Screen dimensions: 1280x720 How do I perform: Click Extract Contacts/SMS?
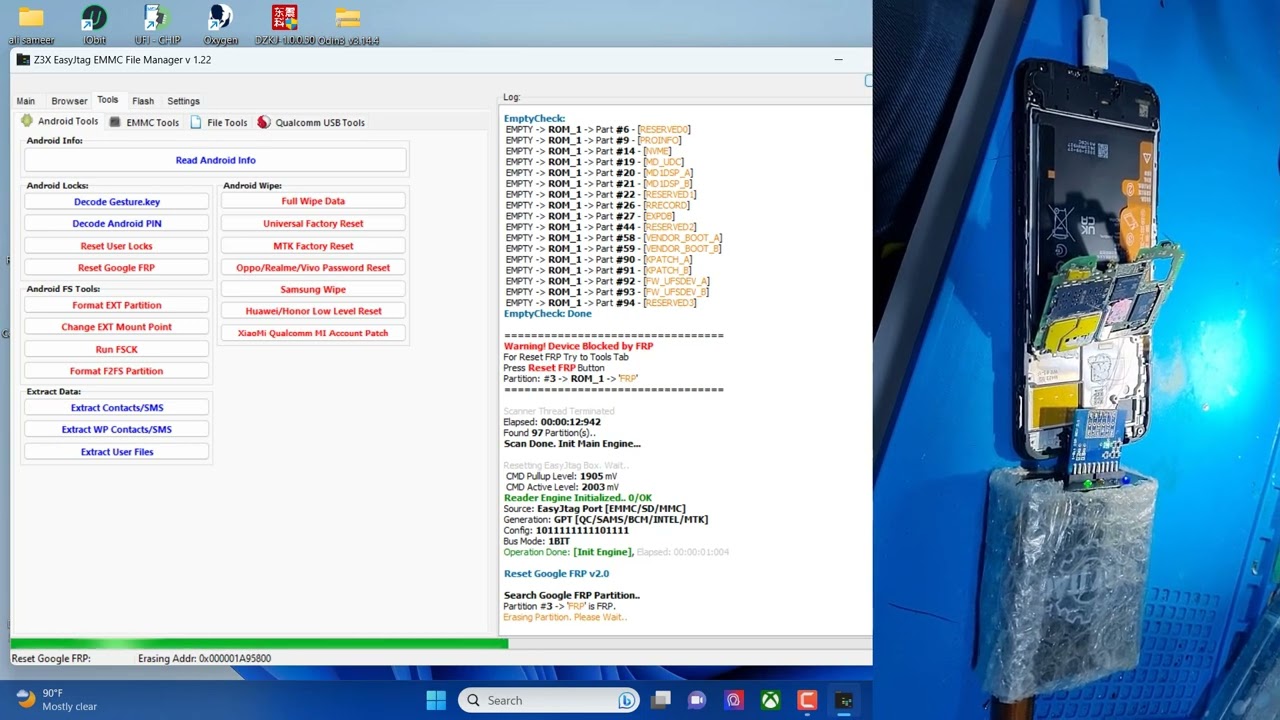pyautogui.click(x=117, y=408)
